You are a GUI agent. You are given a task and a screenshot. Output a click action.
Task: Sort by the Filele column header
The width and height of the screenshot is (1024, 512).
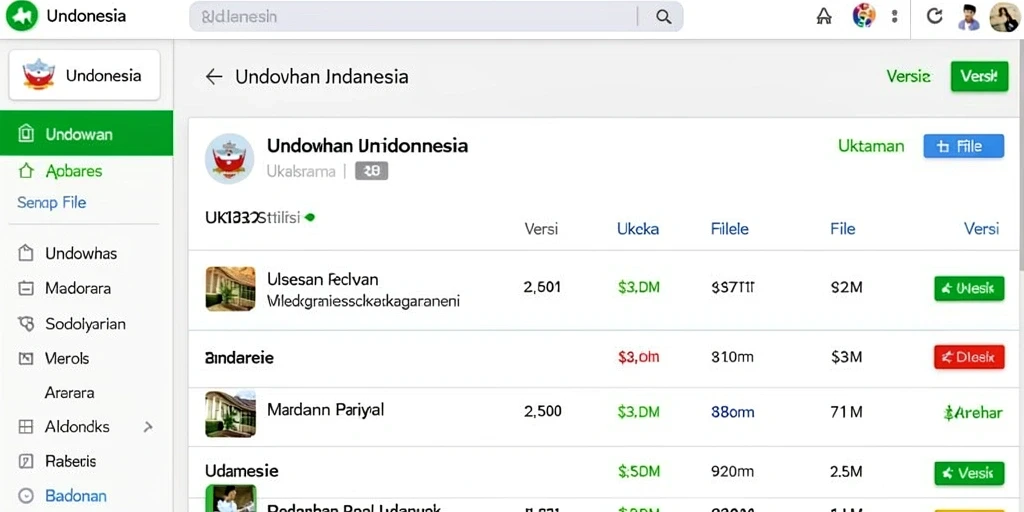pyautogui.click(x=729, y=229)
